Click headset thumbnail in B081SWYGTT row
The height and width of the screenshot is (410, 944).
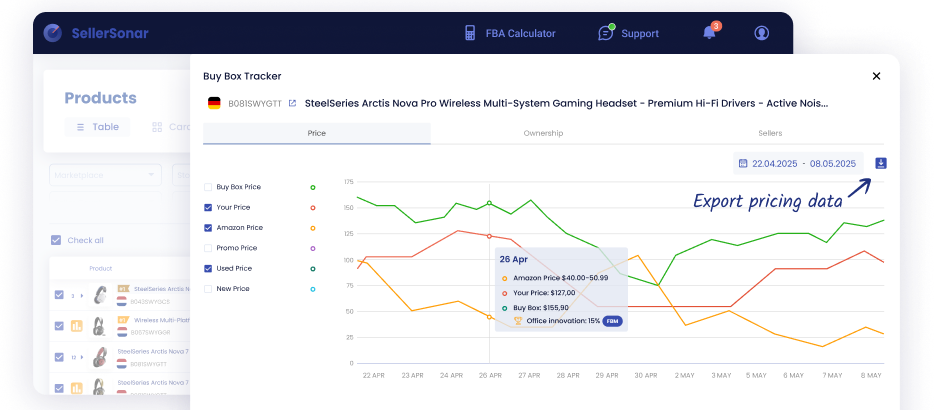coord(100,357)
